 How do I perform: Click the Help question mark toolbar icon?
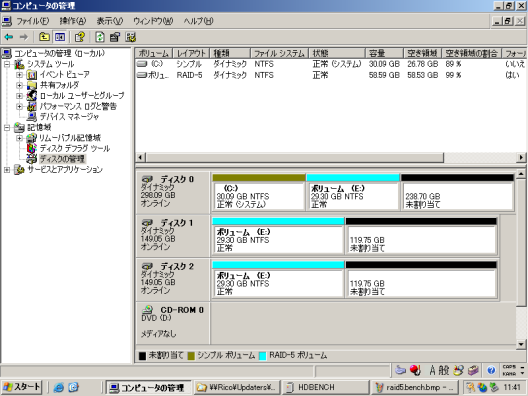coord(79,37)
